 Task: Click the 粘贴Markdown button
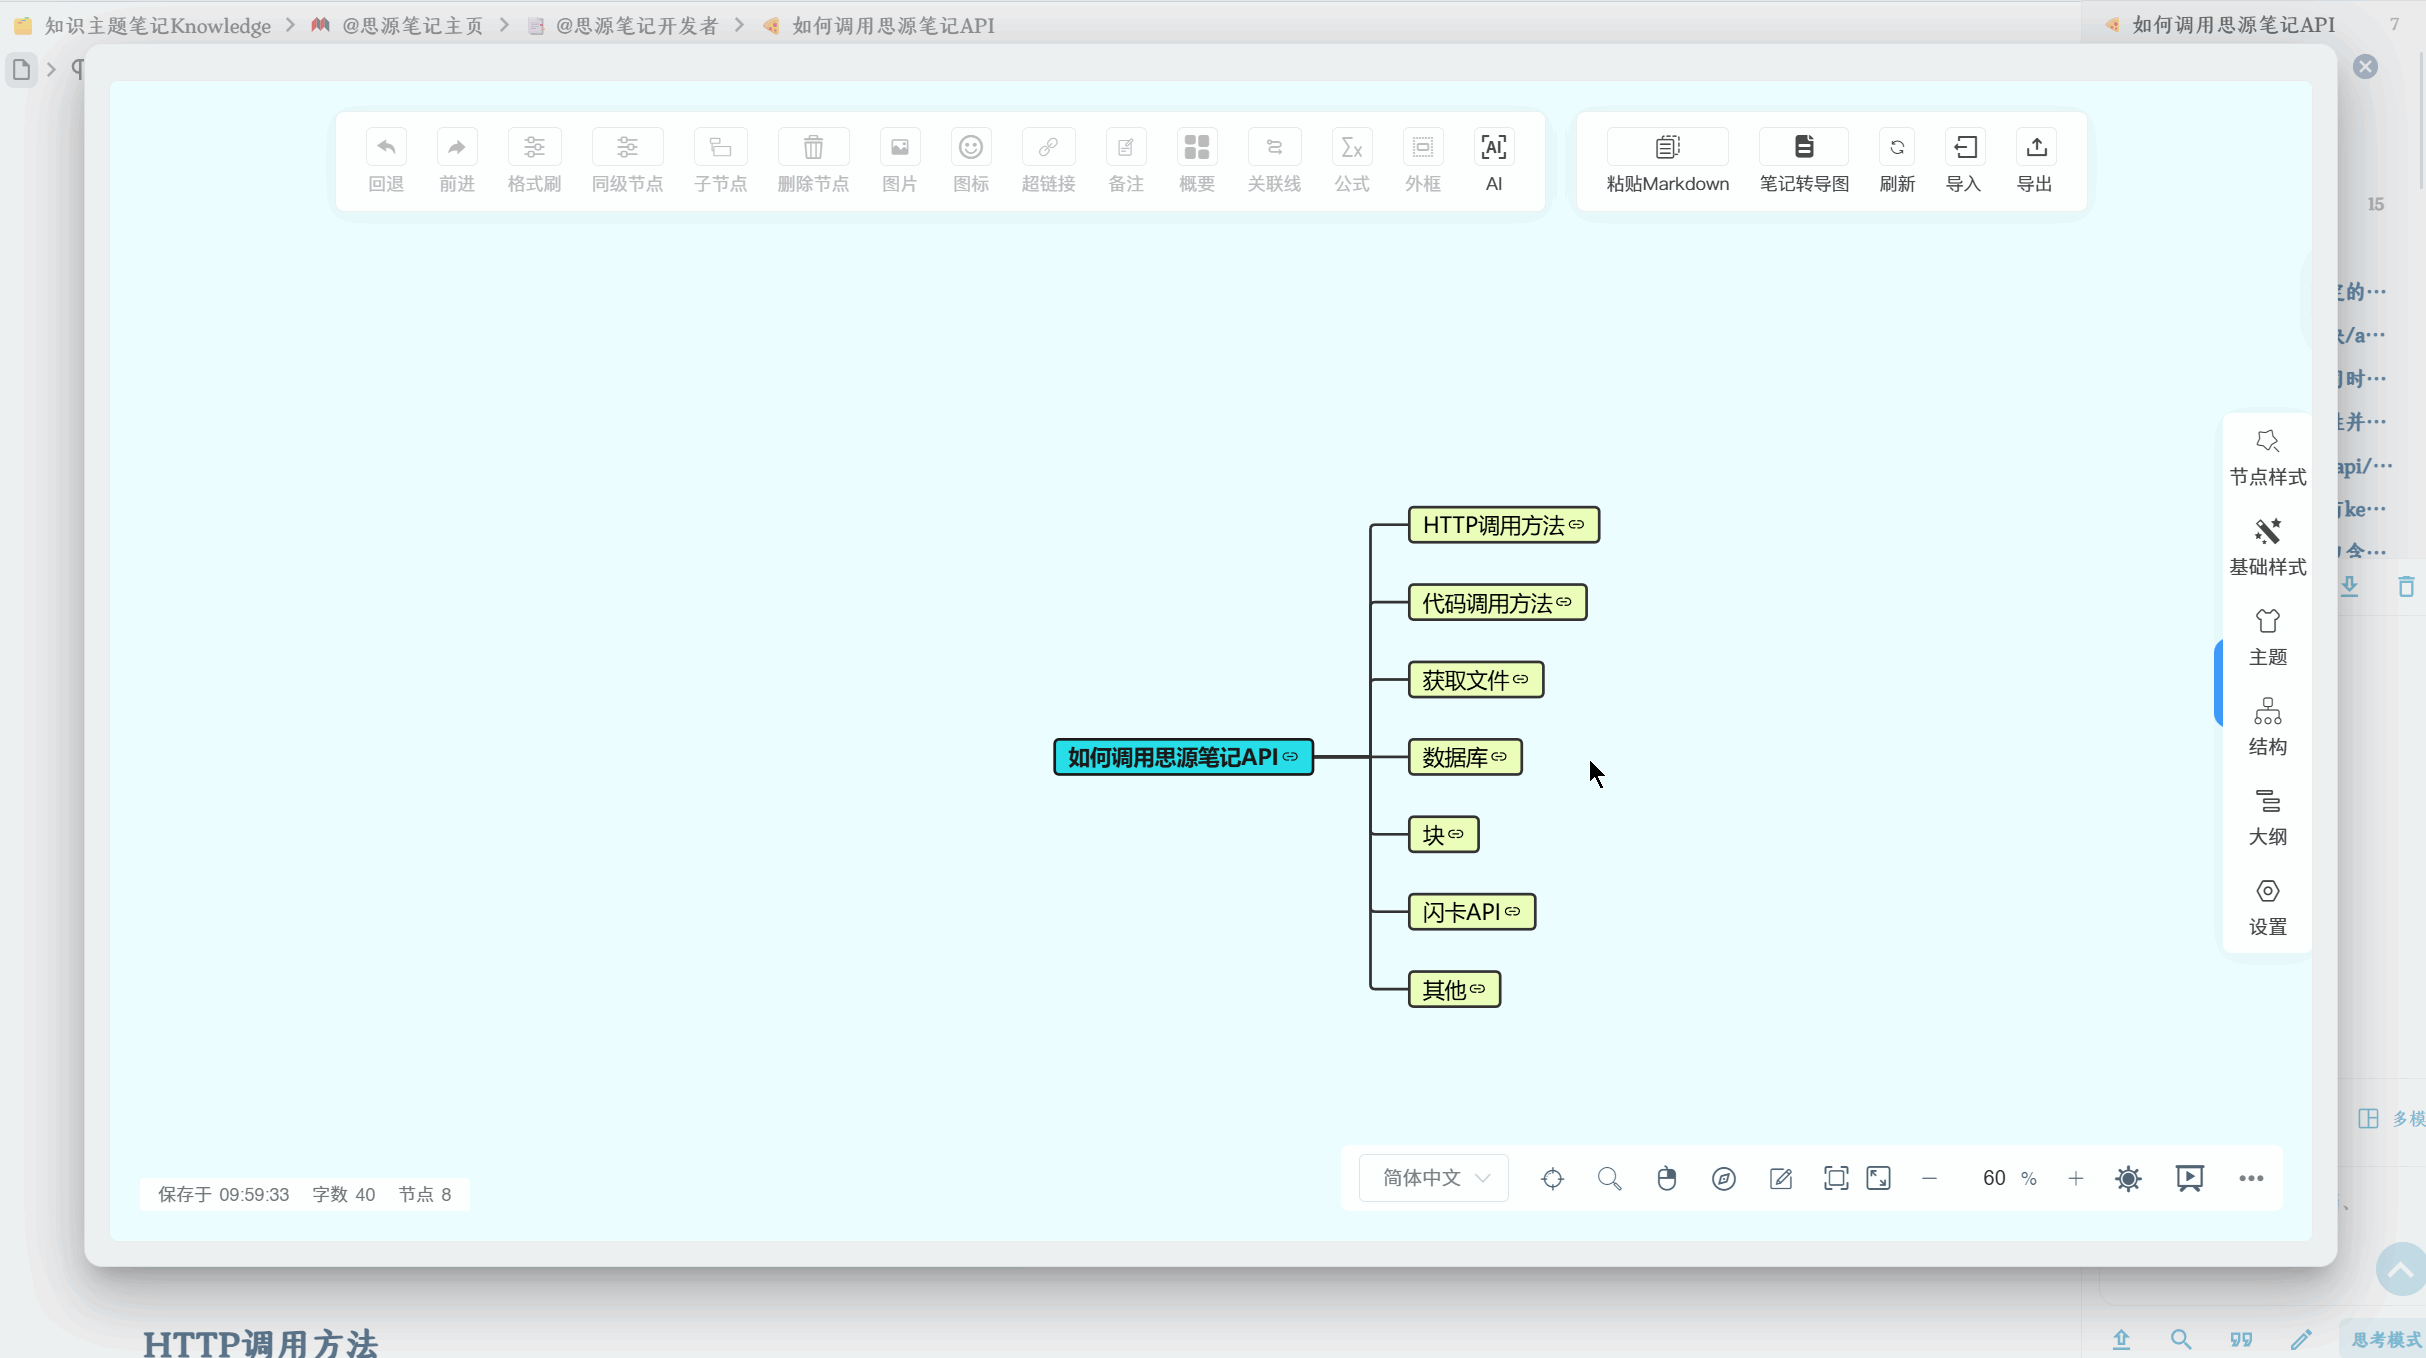(x=1667, y=149)
